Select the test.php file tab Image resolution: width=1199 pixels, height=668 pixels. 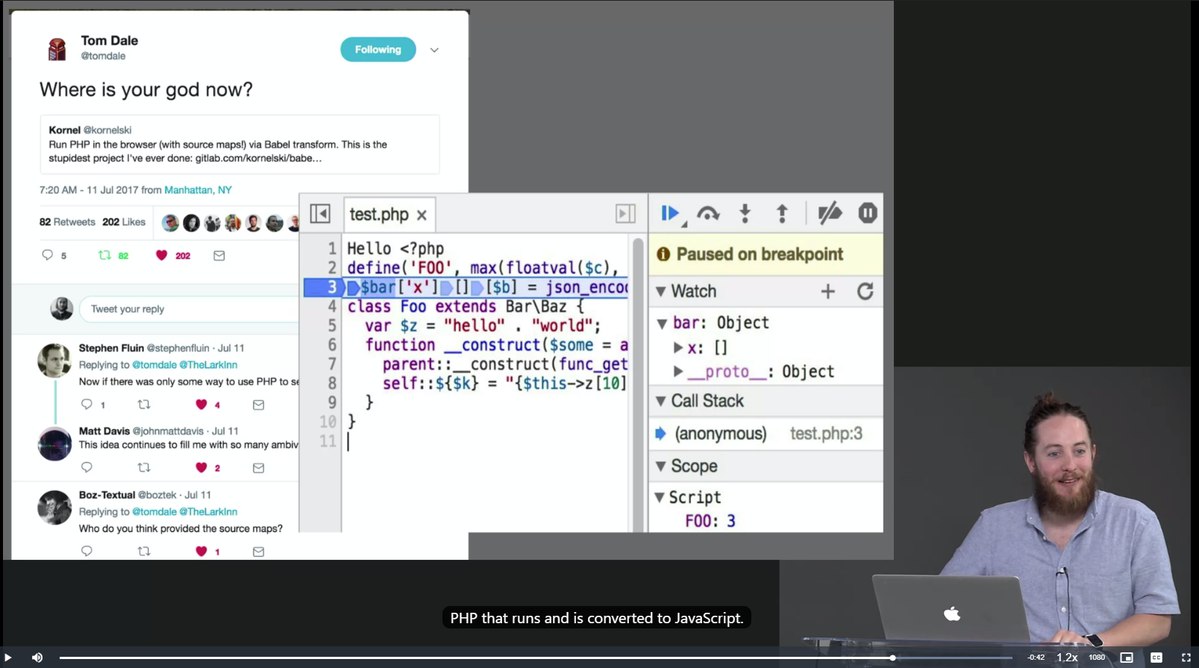[x=379, y=215]
